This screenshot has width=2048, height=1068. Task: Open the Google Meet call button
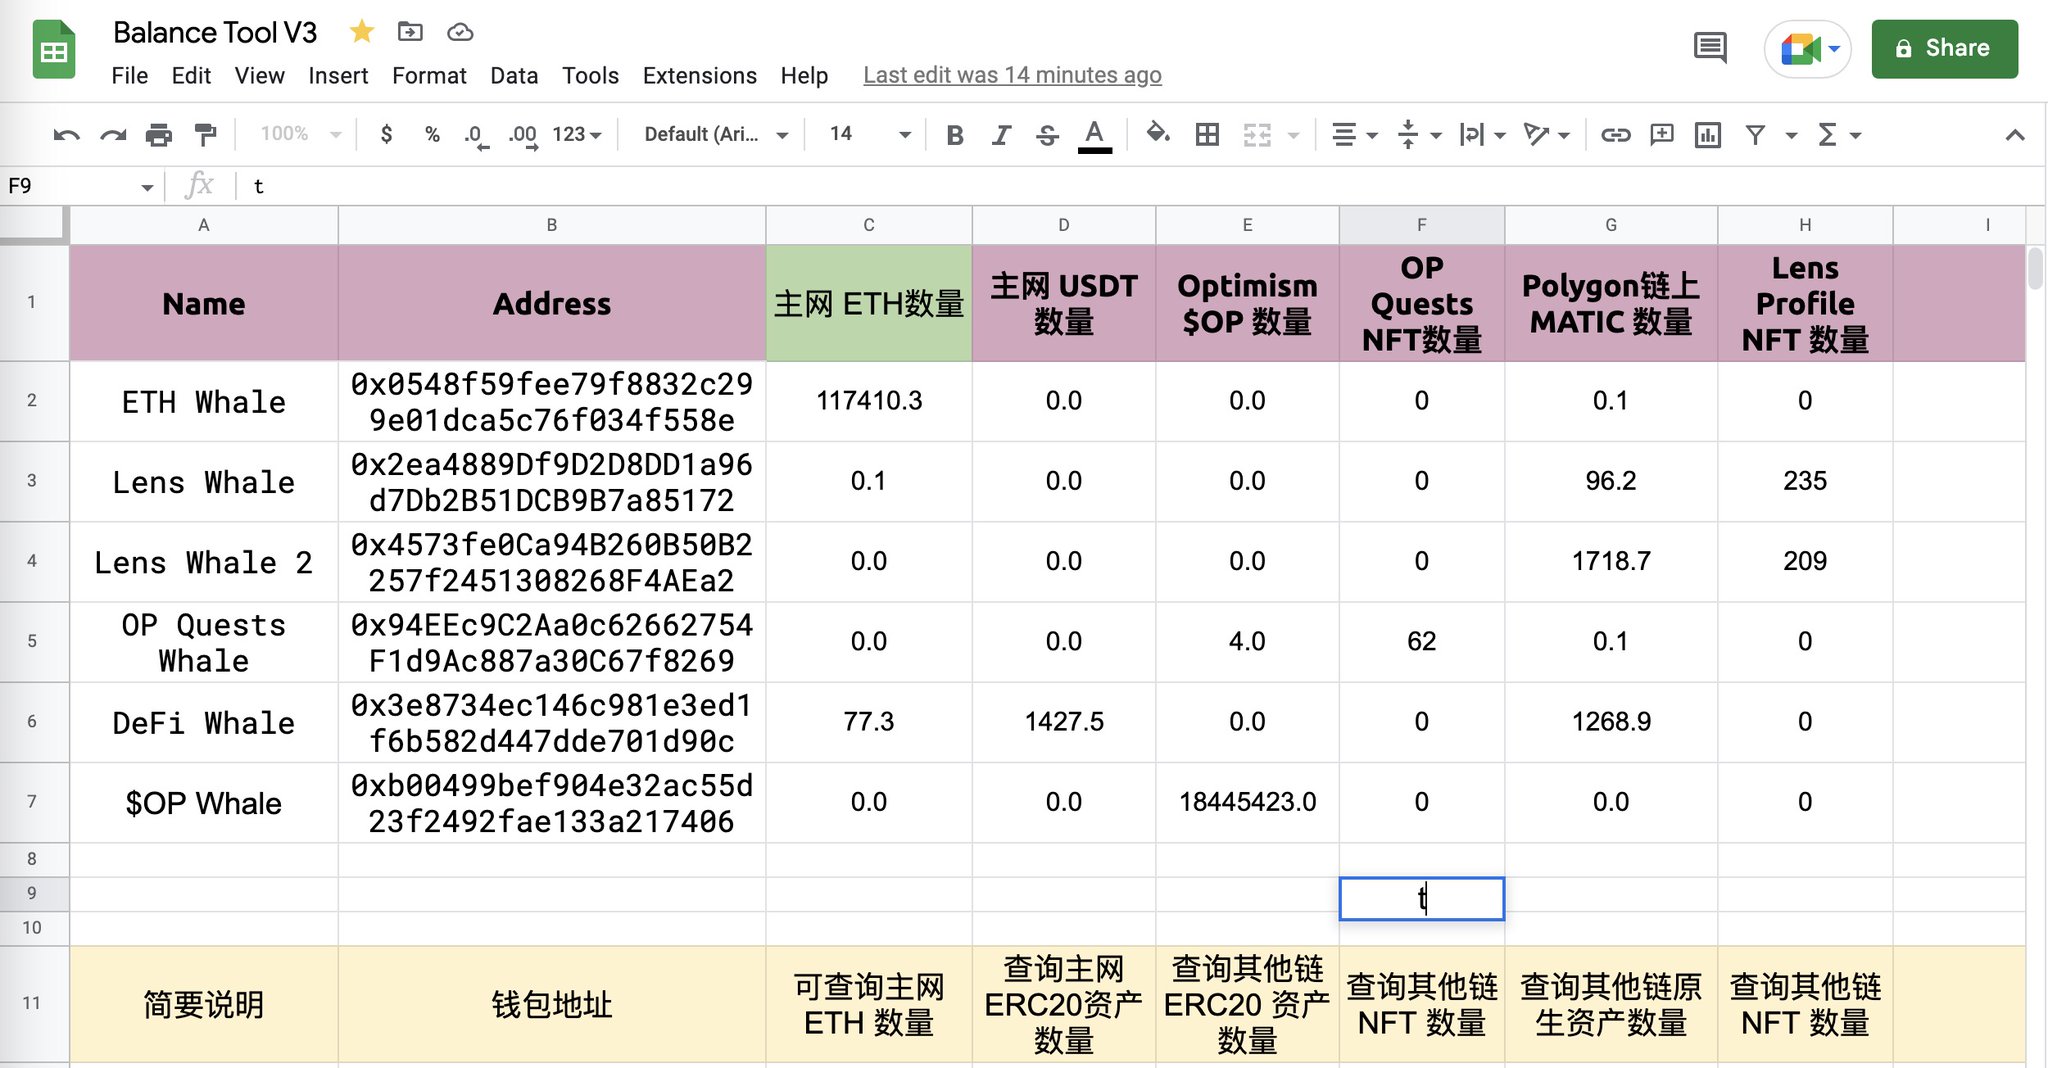click(x=1807, y=48)
